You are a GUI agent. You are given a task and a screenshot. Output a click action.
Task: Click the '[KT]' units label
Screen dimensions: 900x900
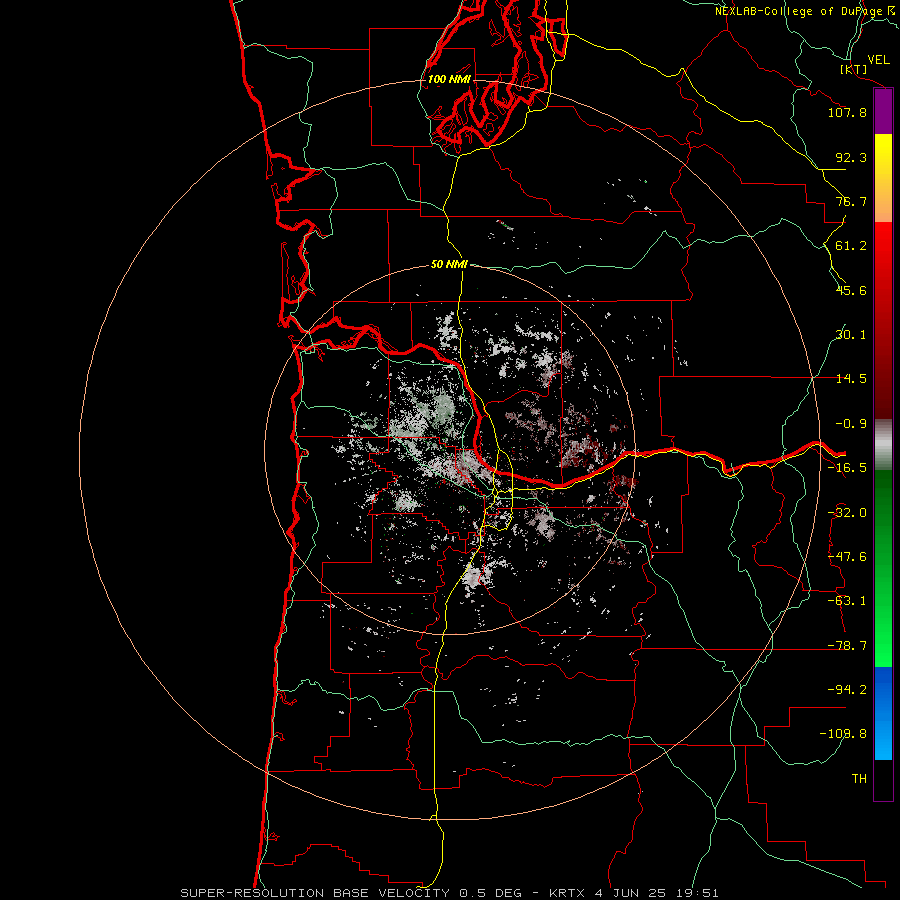coord(854,69)
